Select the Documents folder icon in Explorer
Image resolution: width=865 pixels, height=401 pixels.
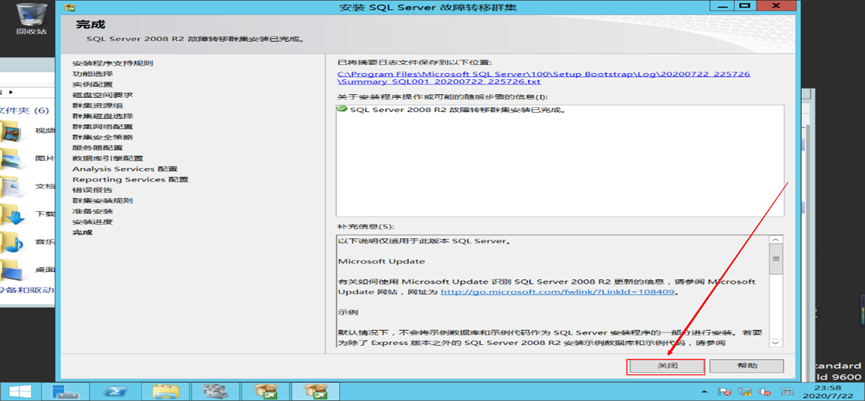[x=10, y=186]
